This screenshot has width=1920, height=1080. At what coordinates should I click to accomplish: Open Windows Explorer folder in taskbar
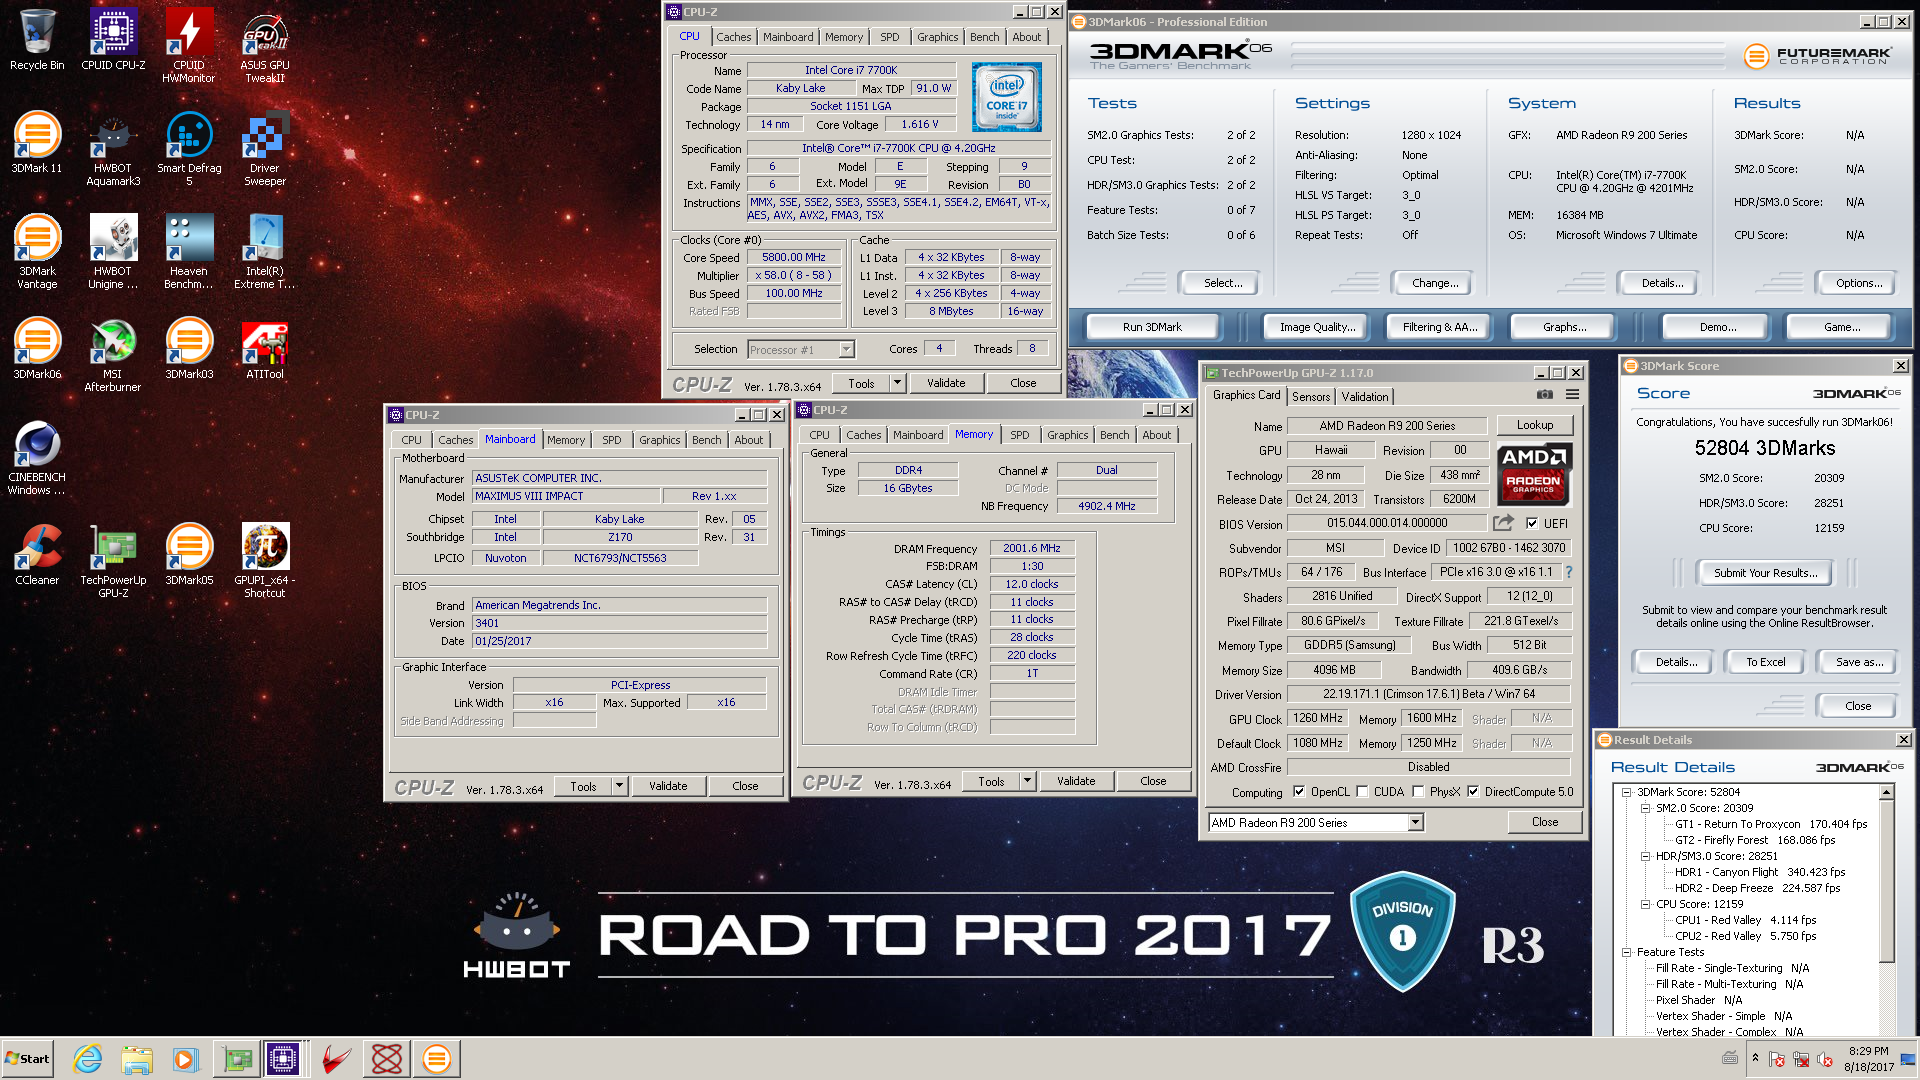[x=137, y=1059]
